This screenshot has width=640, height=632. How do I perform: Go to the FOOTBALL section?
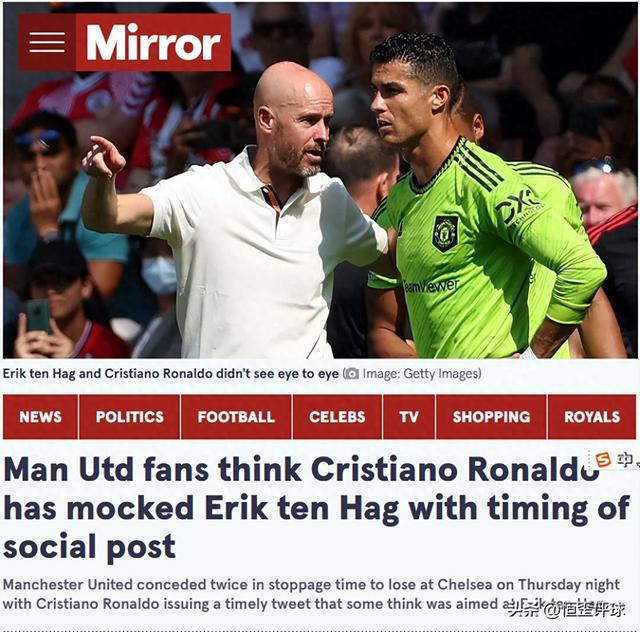[236, 417]
